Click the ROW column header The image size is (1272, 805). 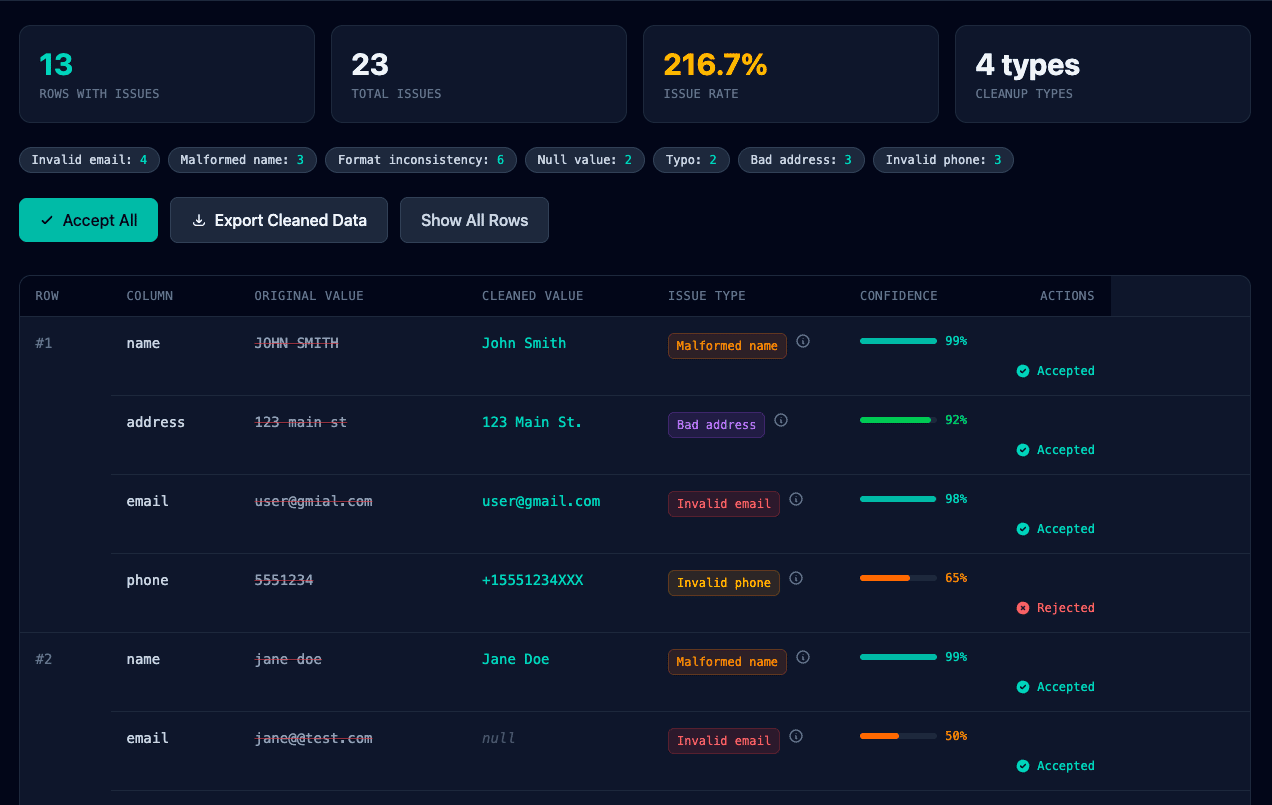pyautogui.click(x=47, y=296)
